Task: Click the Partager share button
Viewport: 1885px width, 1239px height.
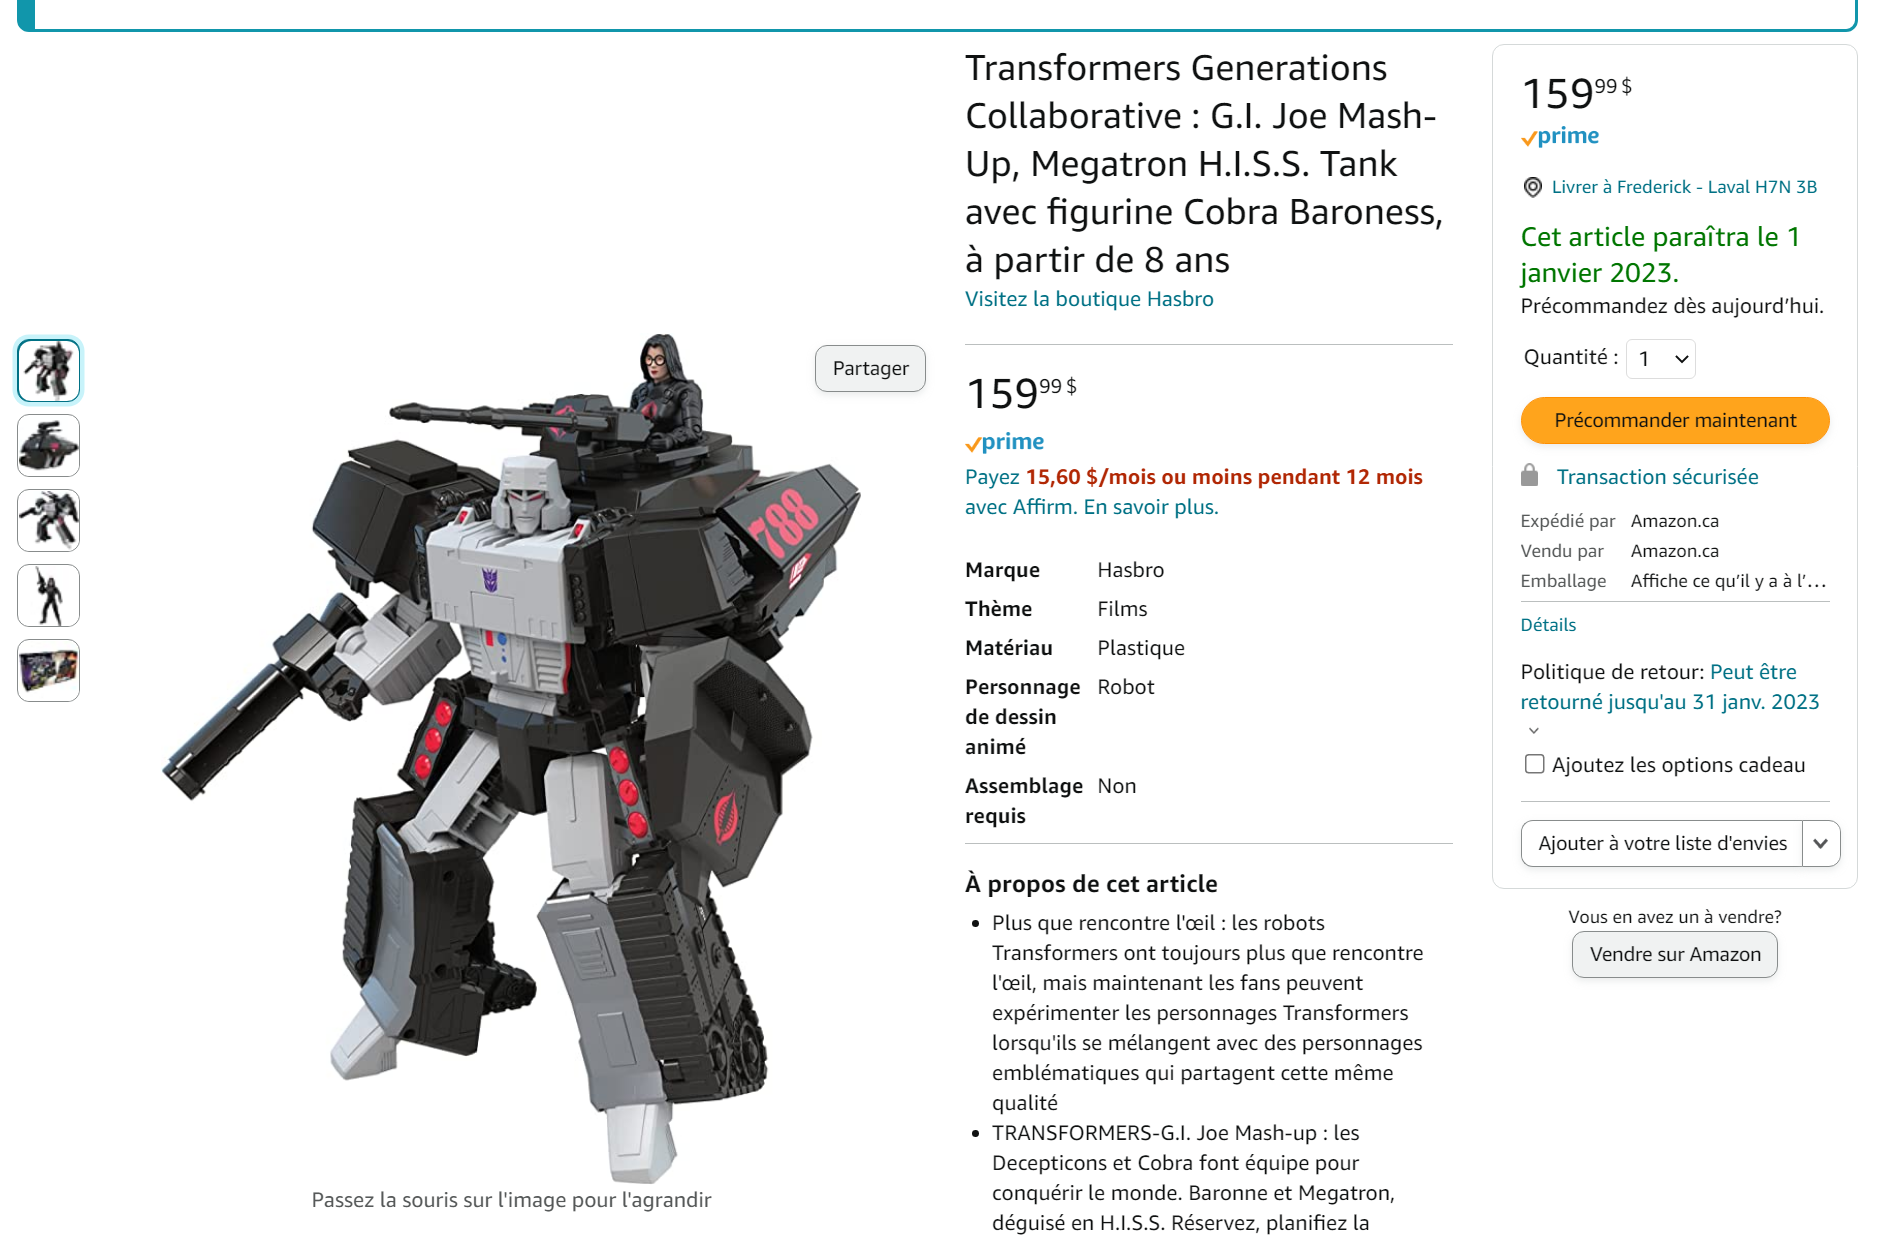Action: [870, 368]
